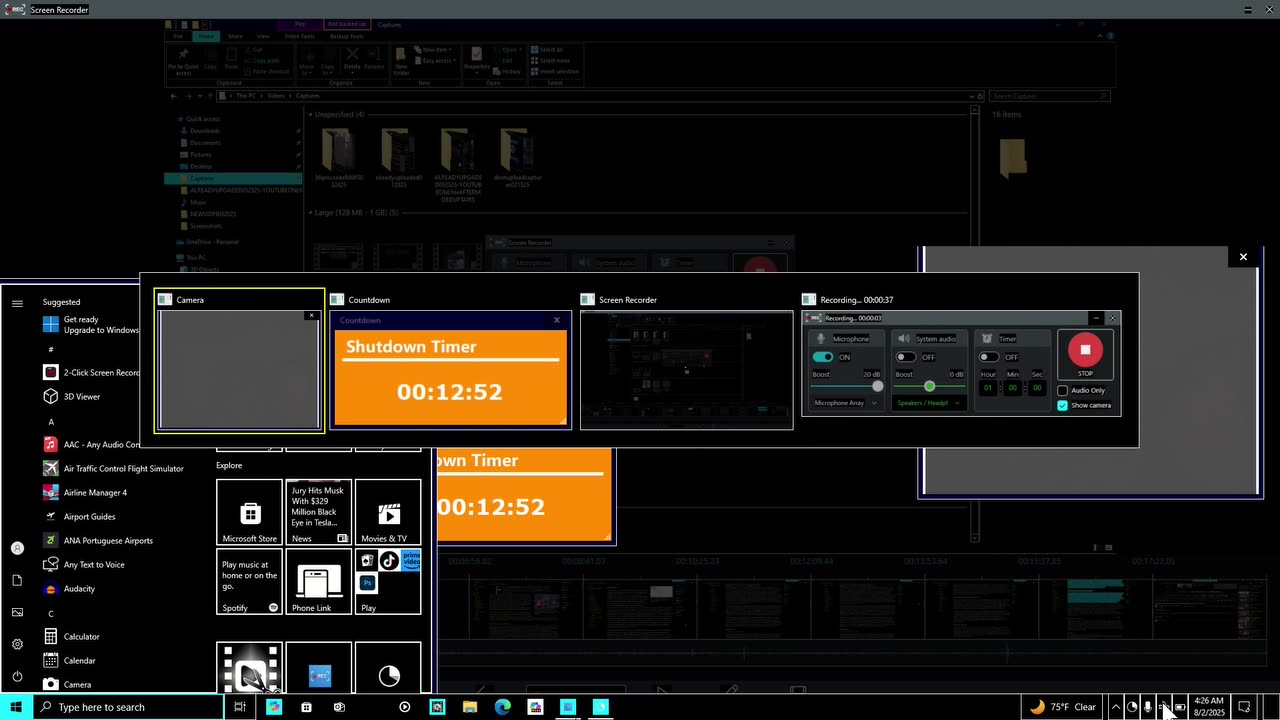Click the Start menu Power icon

pos(17,676)
